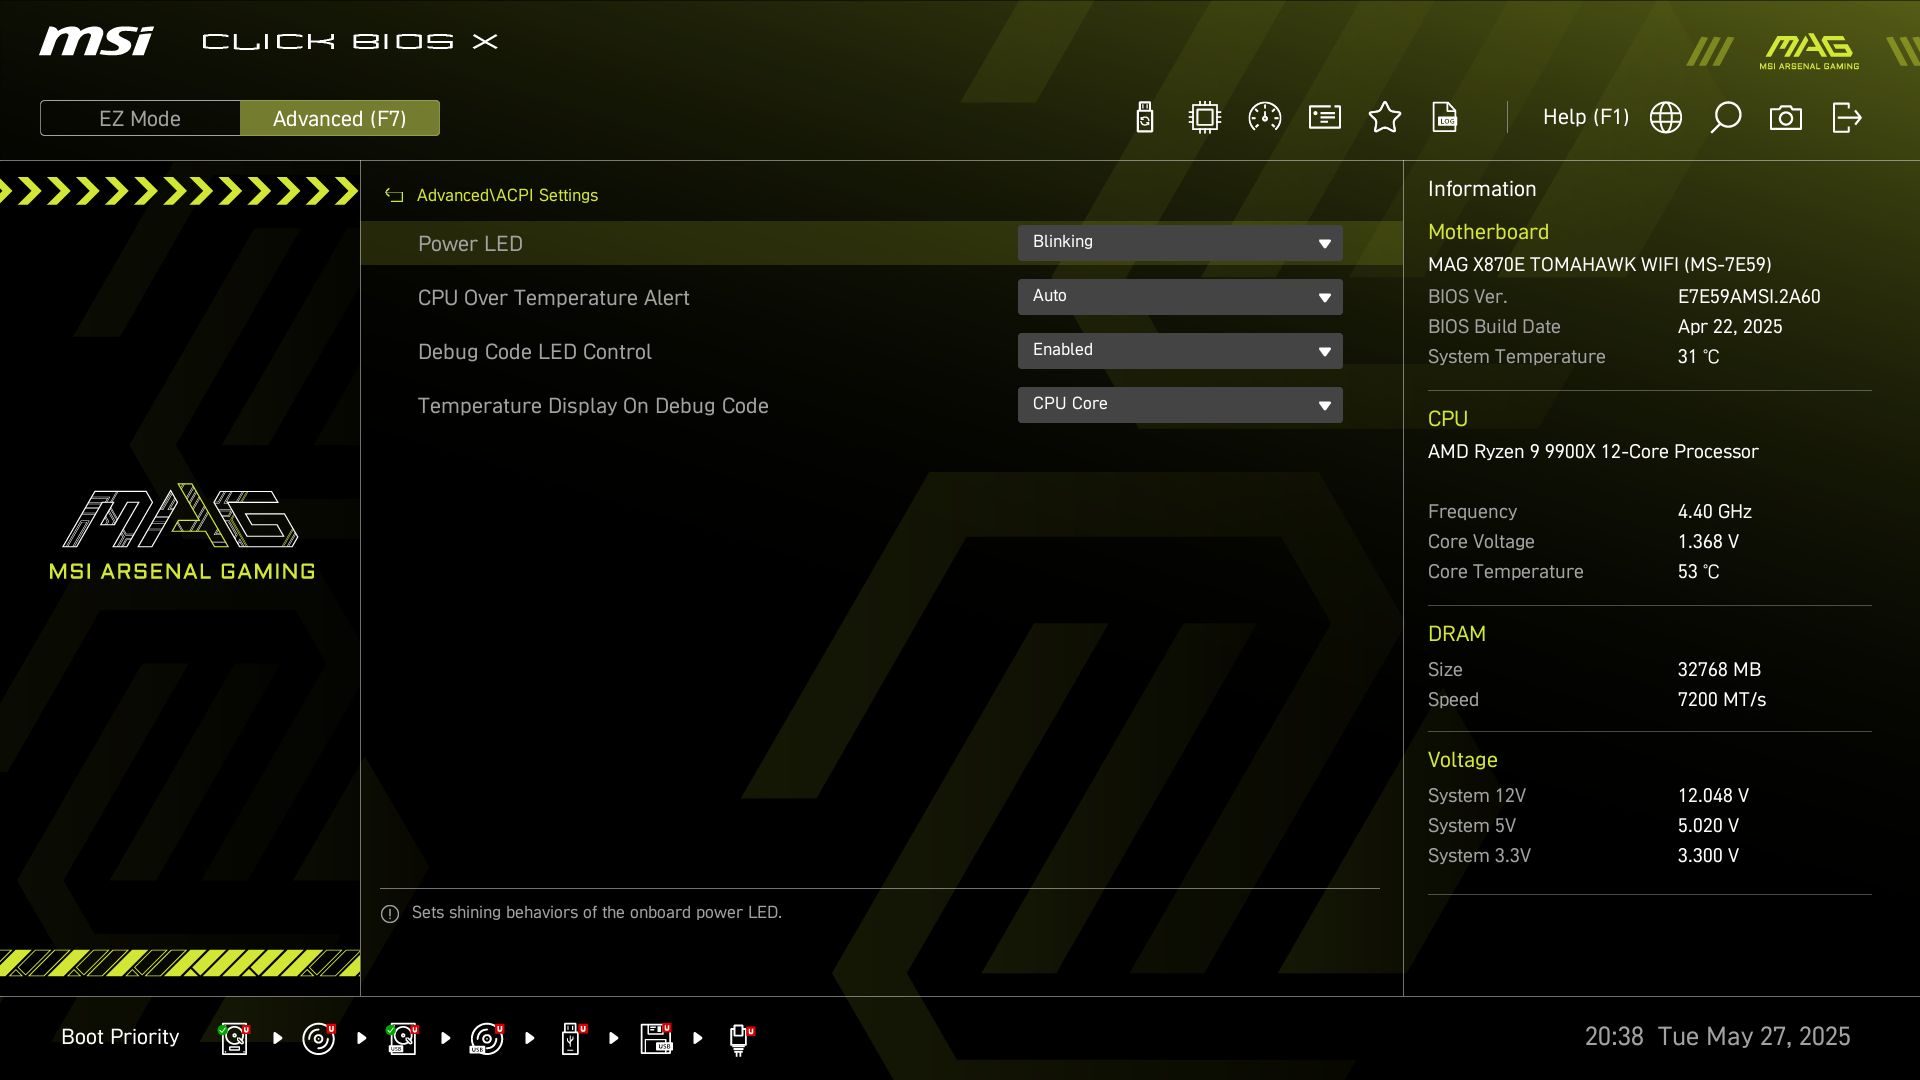
Task: Open Debug Code LED Control dropdown
Action: tap(1180, 351)
